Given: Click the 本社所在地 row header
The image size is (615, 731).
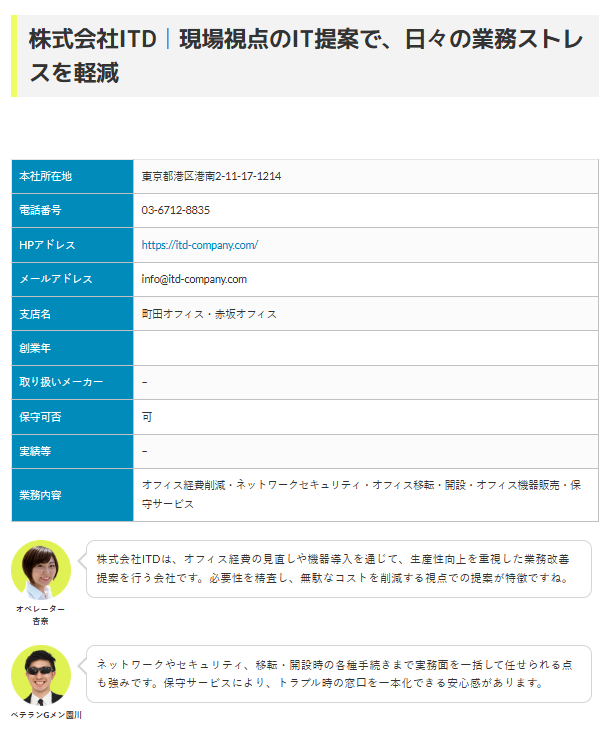Looking at the screenshot, I should tap(46, 176).
